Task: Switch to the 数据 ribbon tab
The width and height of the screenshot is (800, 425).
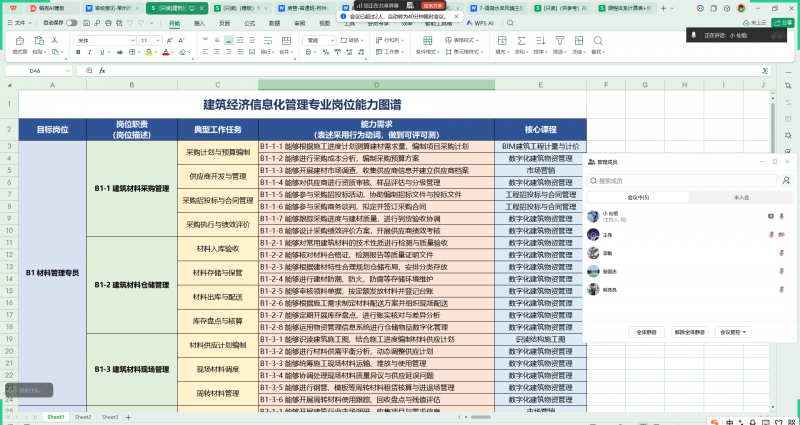Action: [x=274, y=23]
